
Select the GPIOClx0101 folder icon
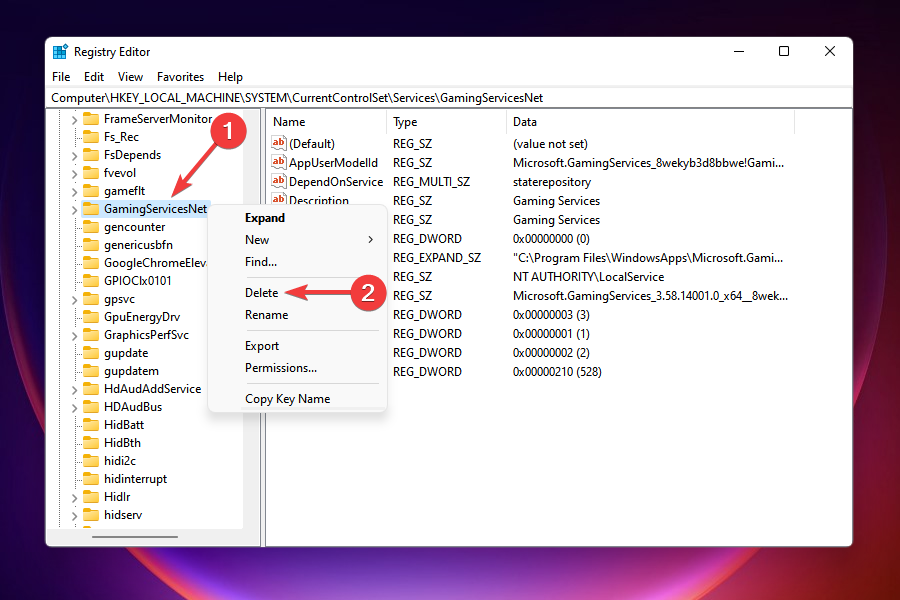point(91,281)
